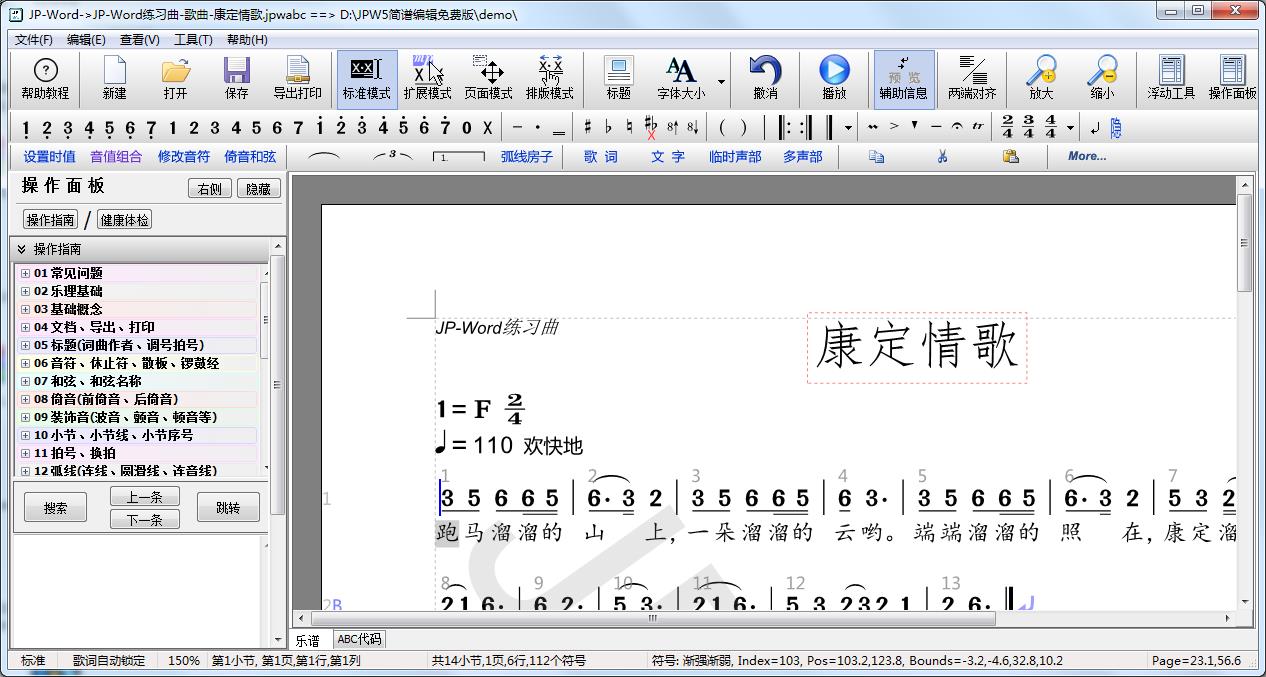
Task: Toggle off 预览辅助信息 preview info
Action: [903, 78]
